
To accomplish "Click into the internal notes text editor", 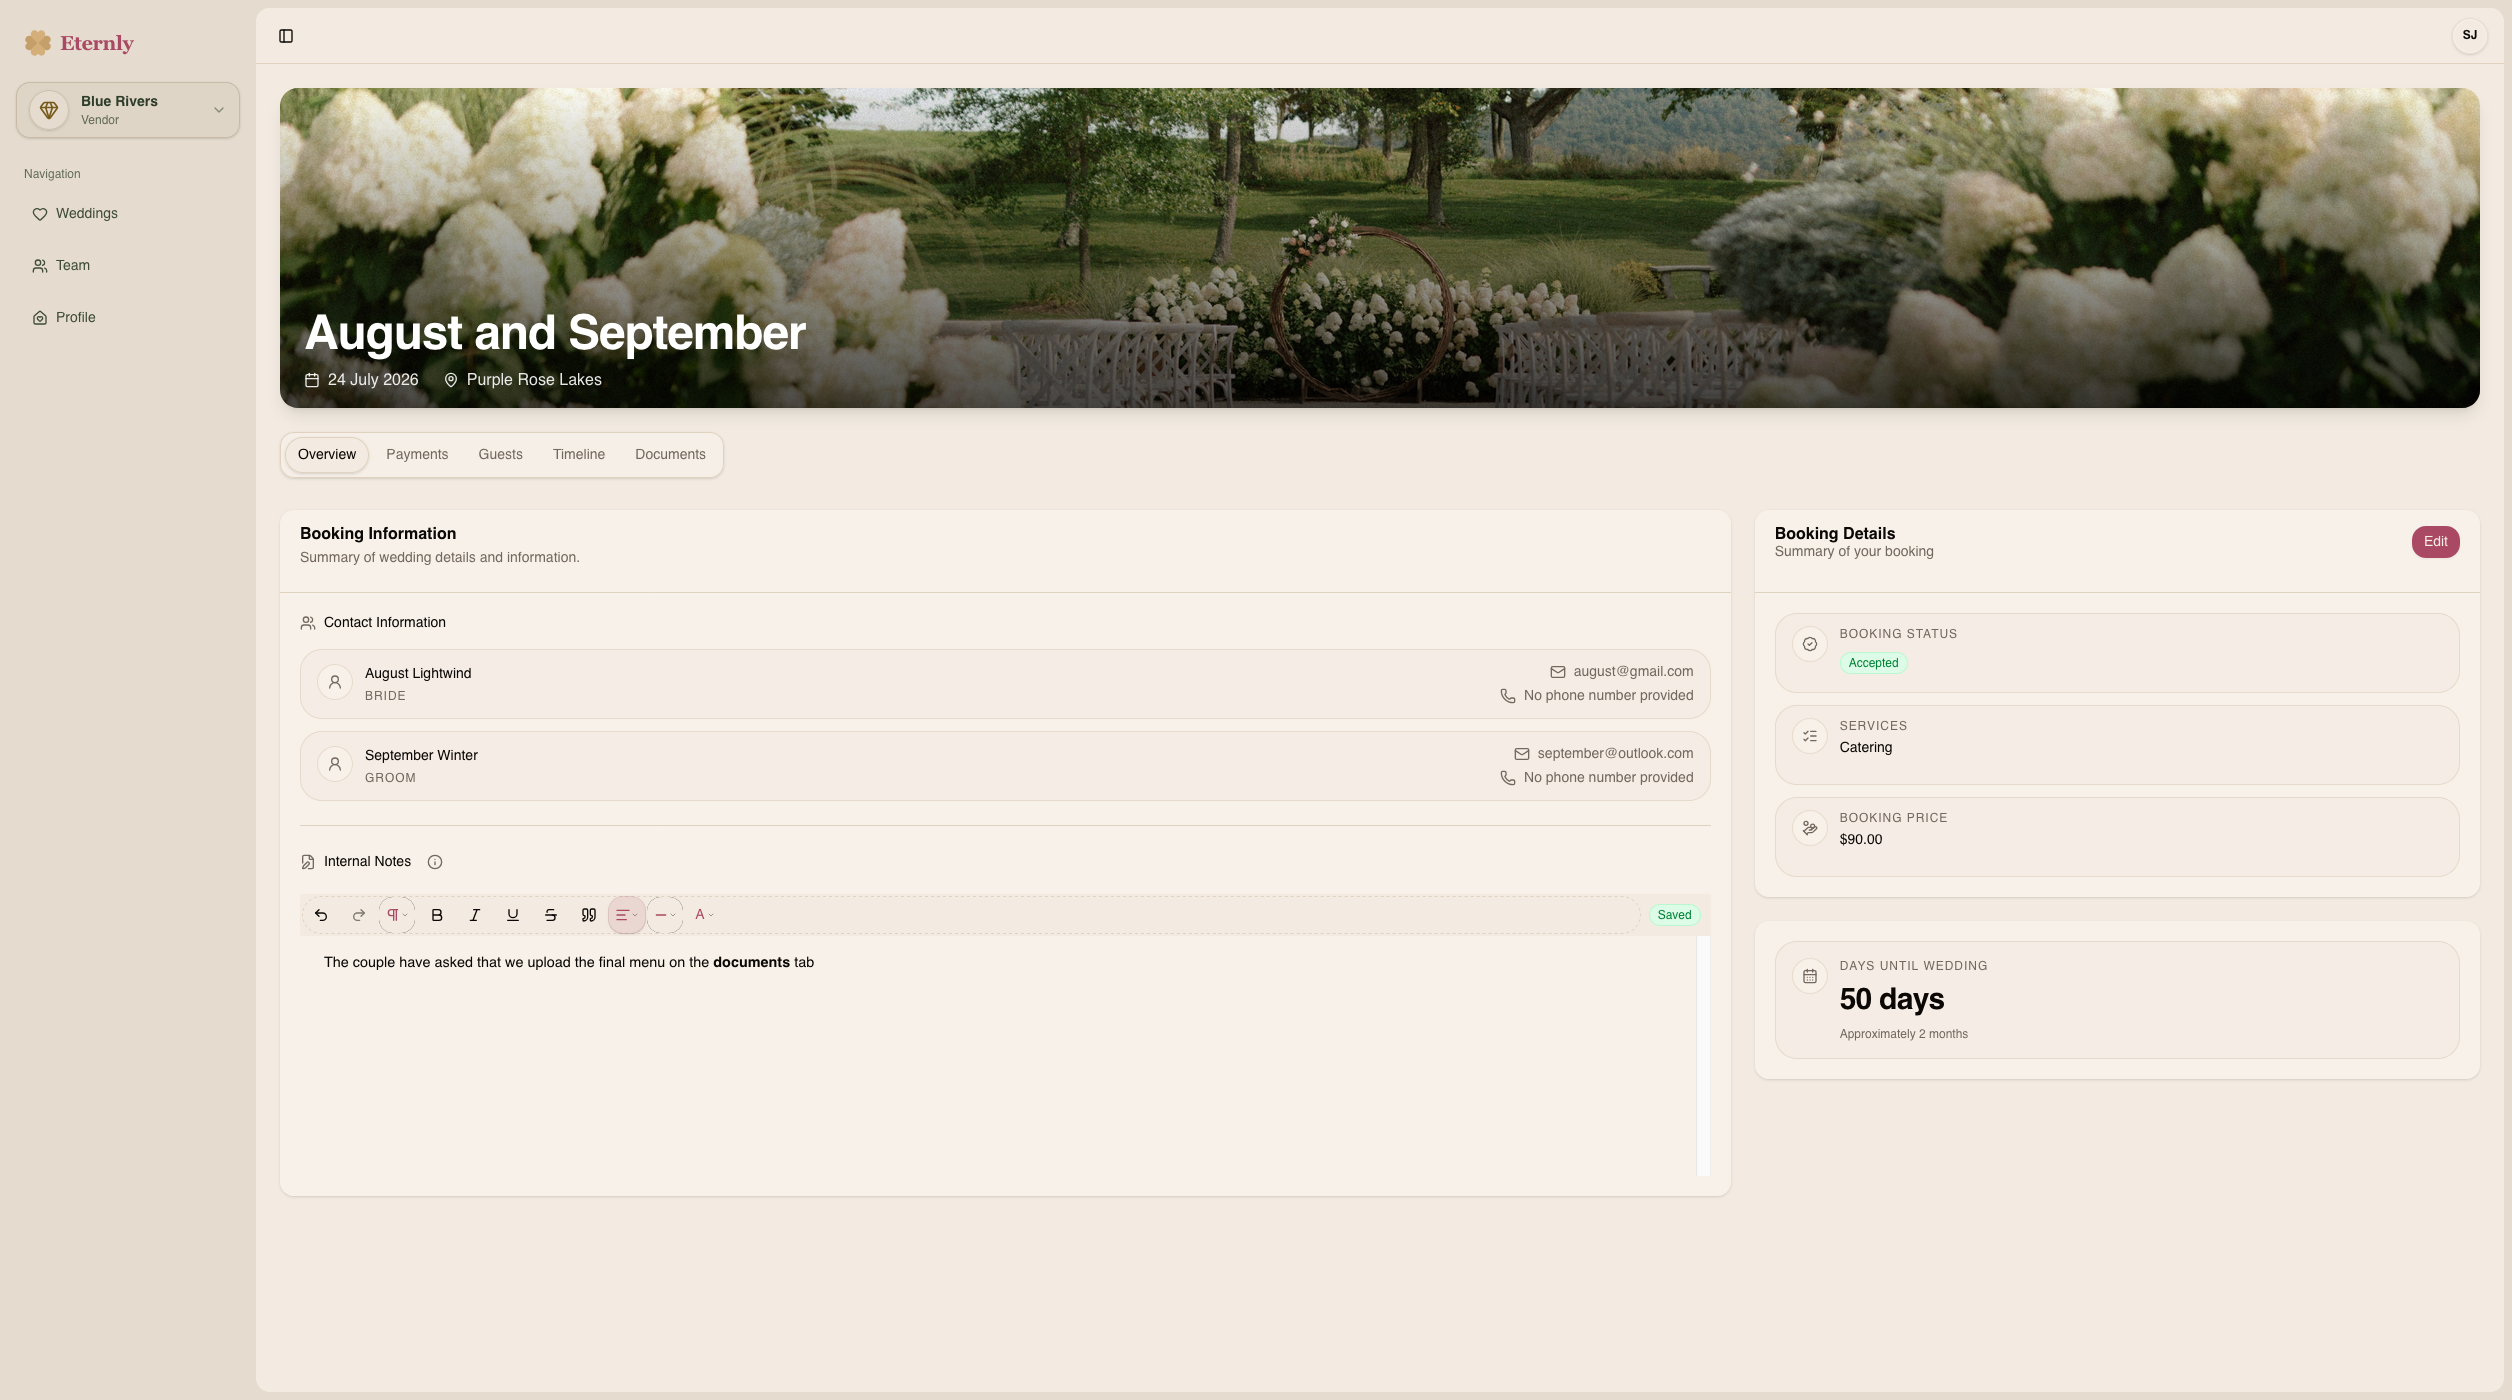I will click(x=998, y=1055).
